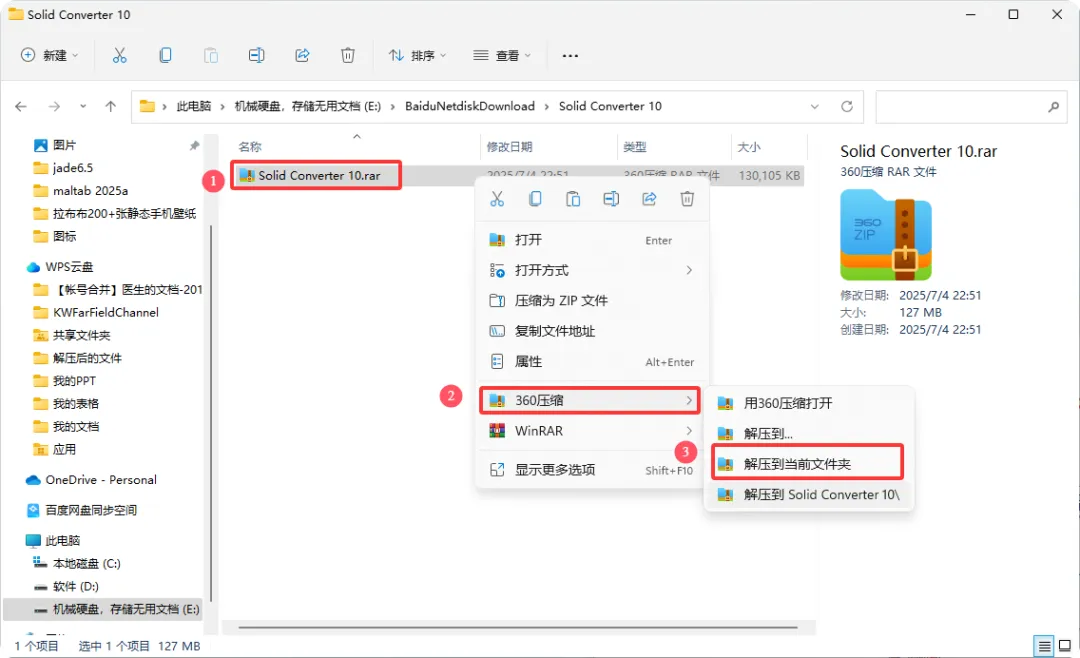Open 图片 in the sidebar
This screenshot has height=658, width=1080.
(64, 145)
